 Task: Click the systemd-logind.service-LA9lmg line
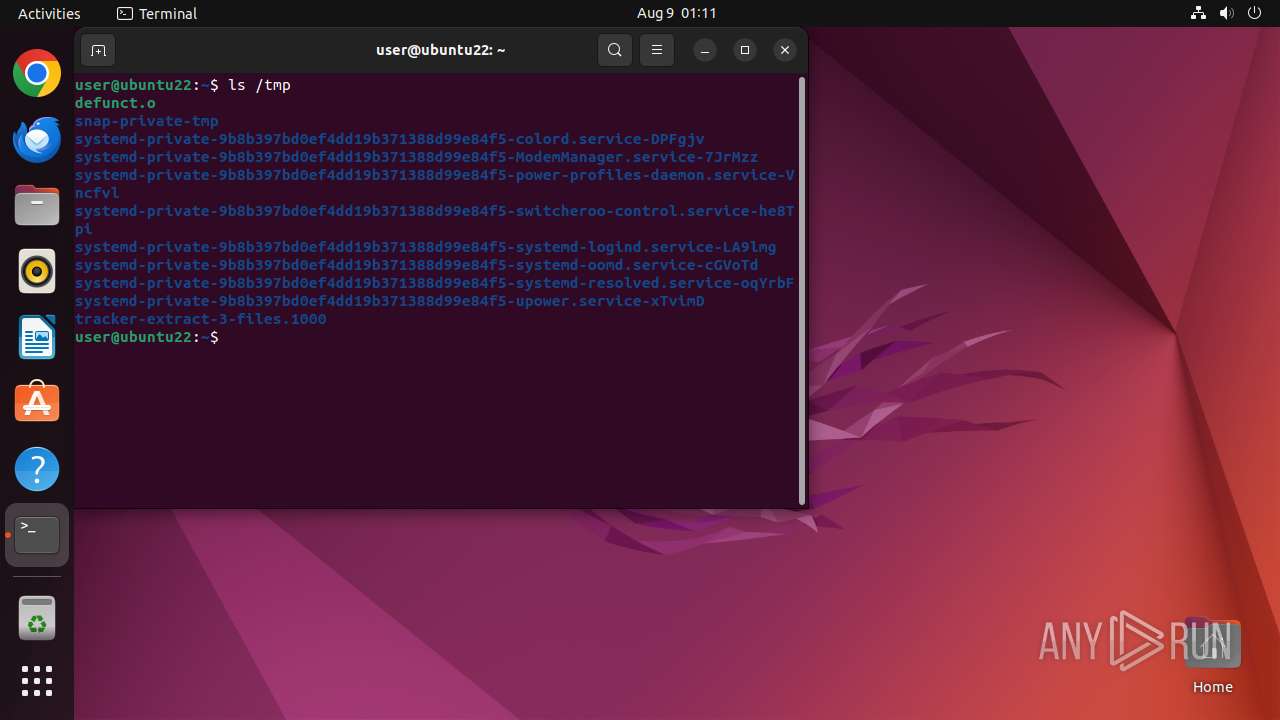point(426,247)
